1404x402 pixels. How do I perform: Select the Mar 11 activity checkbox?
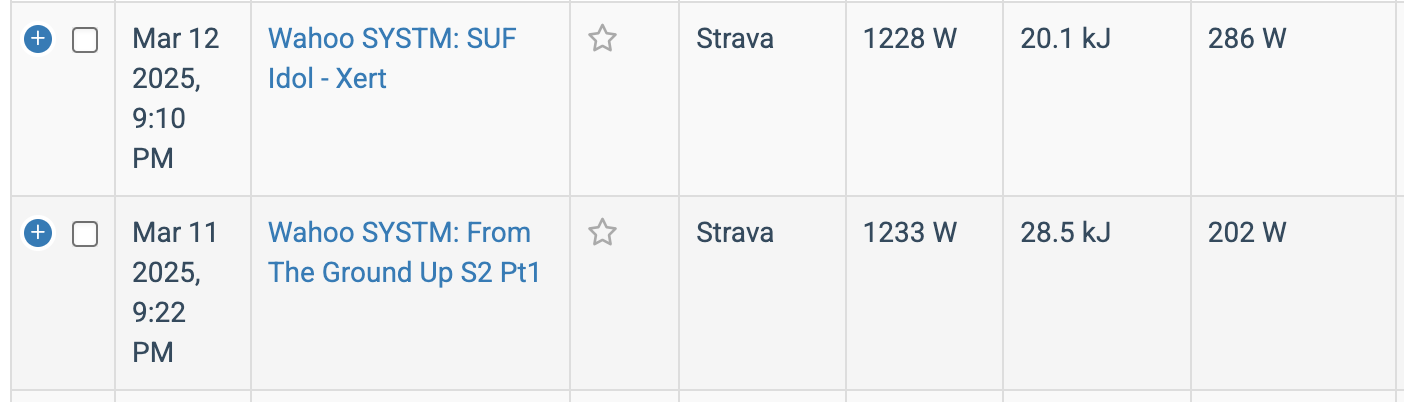[x=85, y=234]
